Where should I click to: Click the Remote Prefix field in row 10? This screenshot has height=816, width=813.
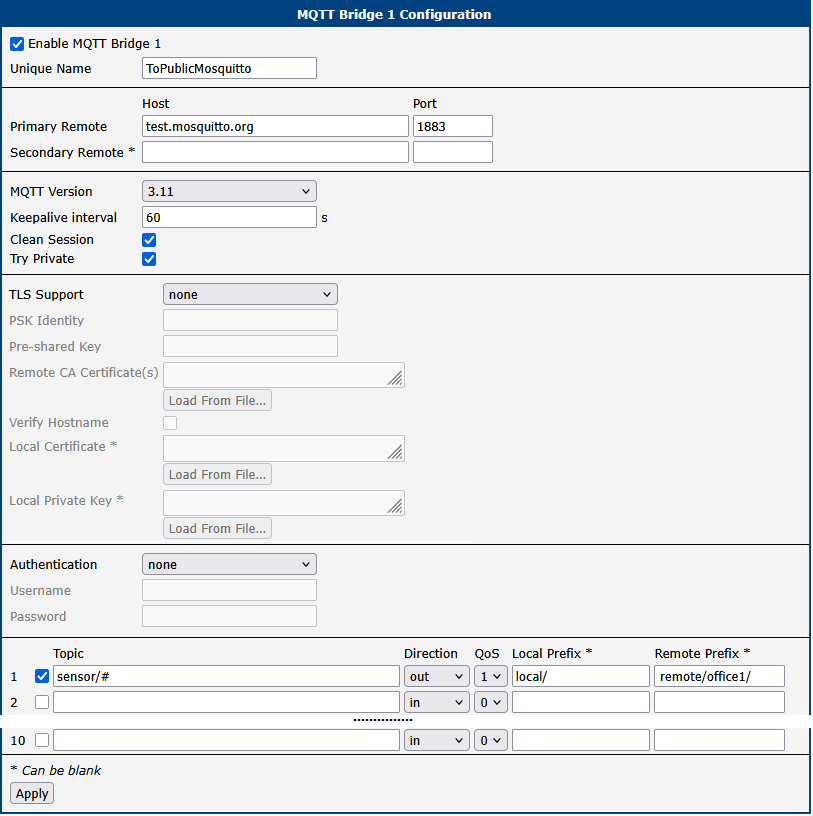point(719,741)
